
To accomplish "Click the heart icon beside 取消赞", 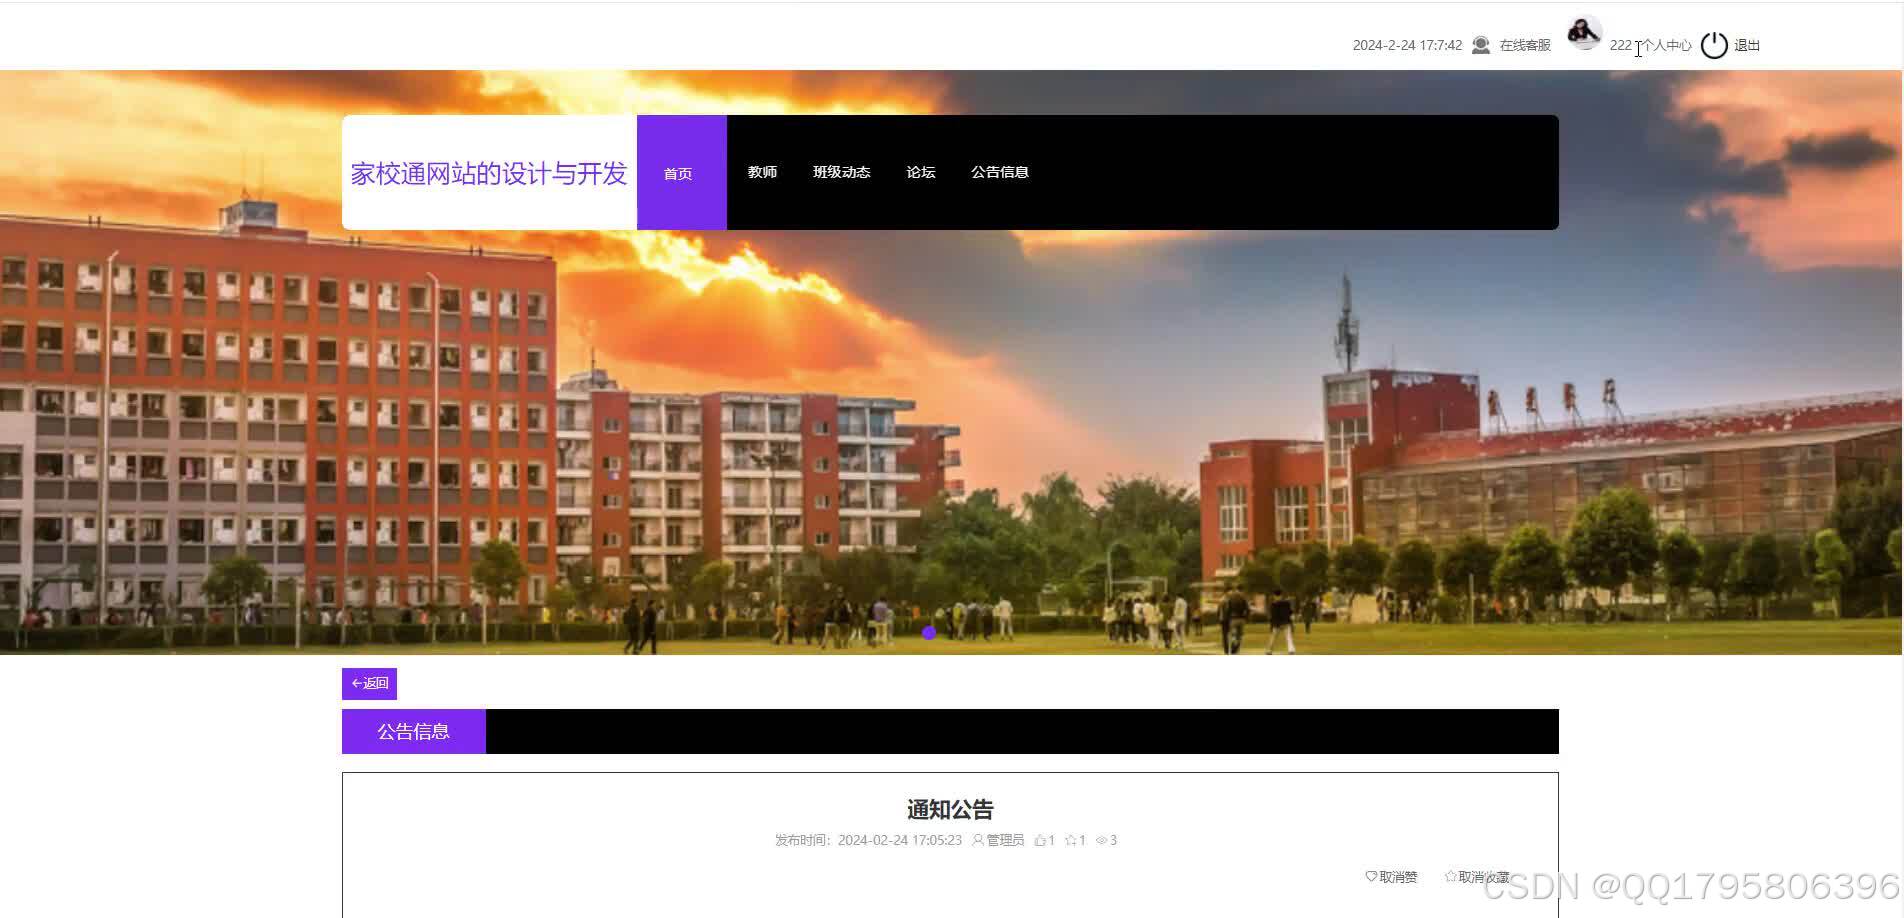I will tap(1369, 876).
